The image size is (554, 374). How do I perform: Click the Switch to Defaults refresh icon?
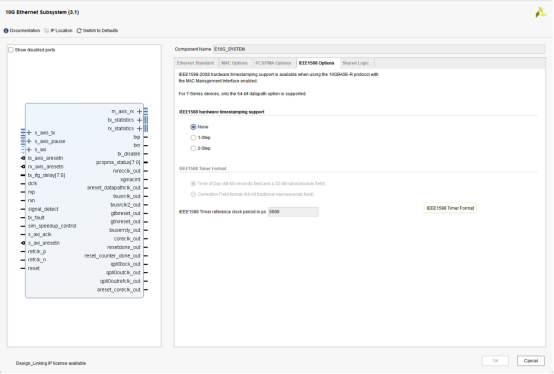click(79, 31)
